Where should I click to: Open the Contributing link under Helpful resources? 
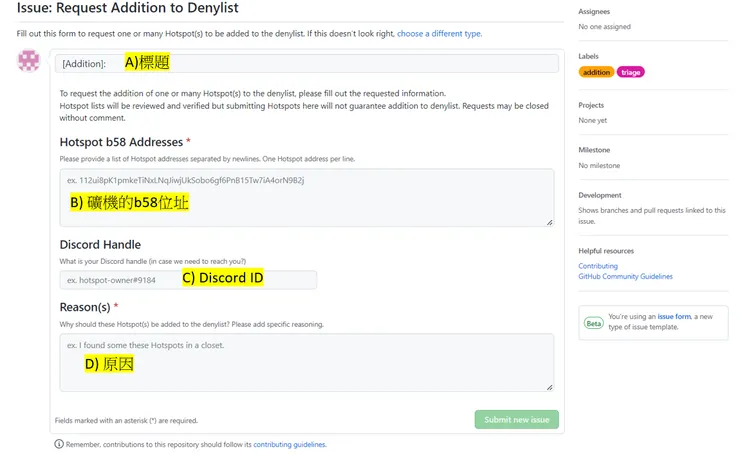click(x=598, y=266)
